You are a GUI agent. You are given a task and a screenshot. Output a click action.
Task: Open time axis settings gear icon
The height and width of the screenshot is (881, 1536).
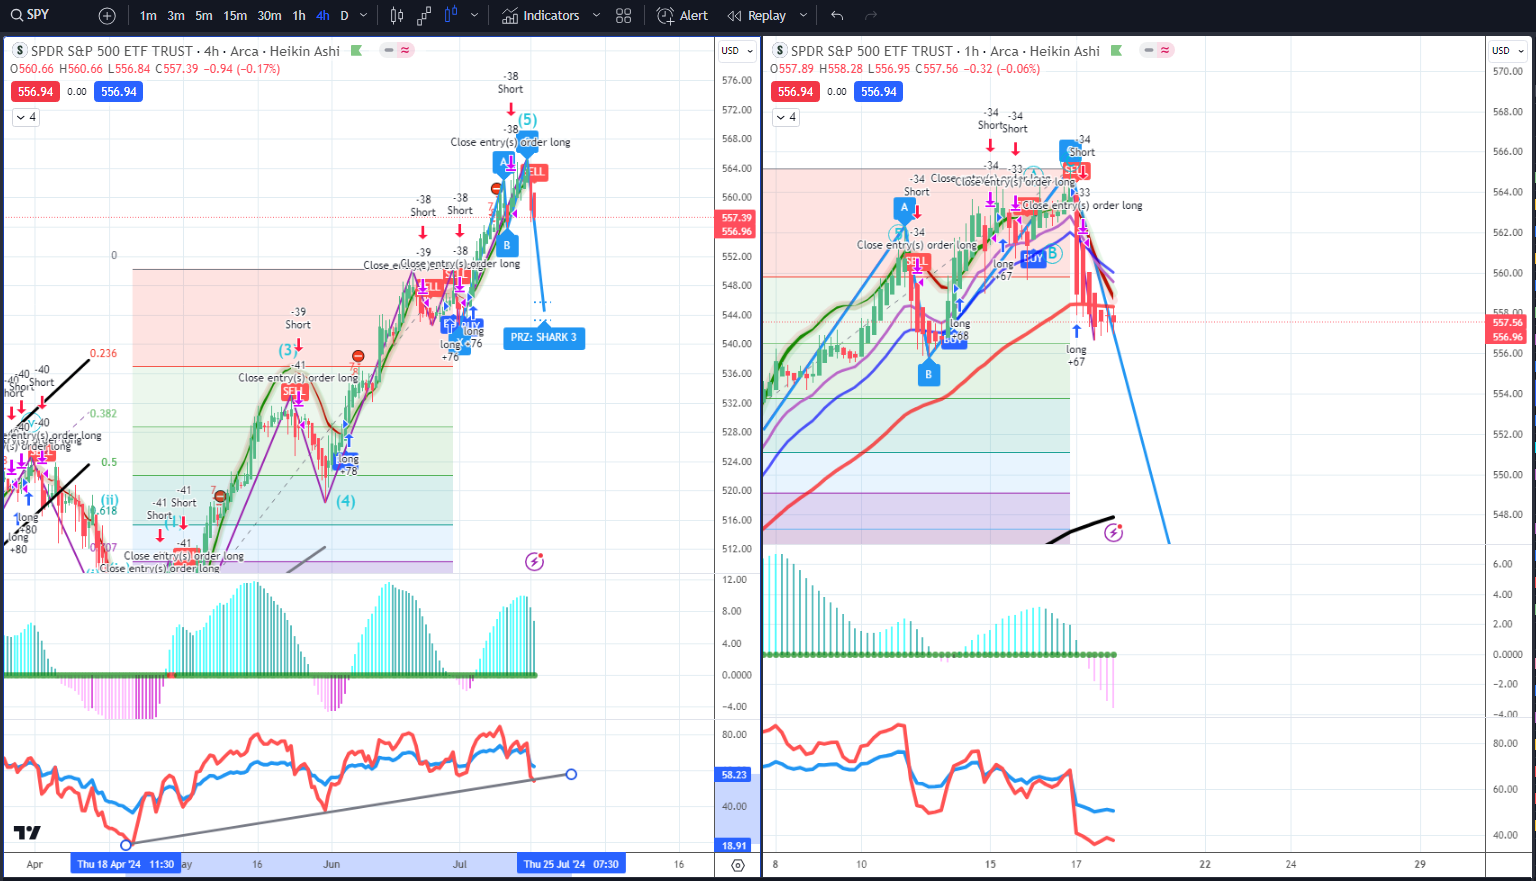tap(738, 865)
